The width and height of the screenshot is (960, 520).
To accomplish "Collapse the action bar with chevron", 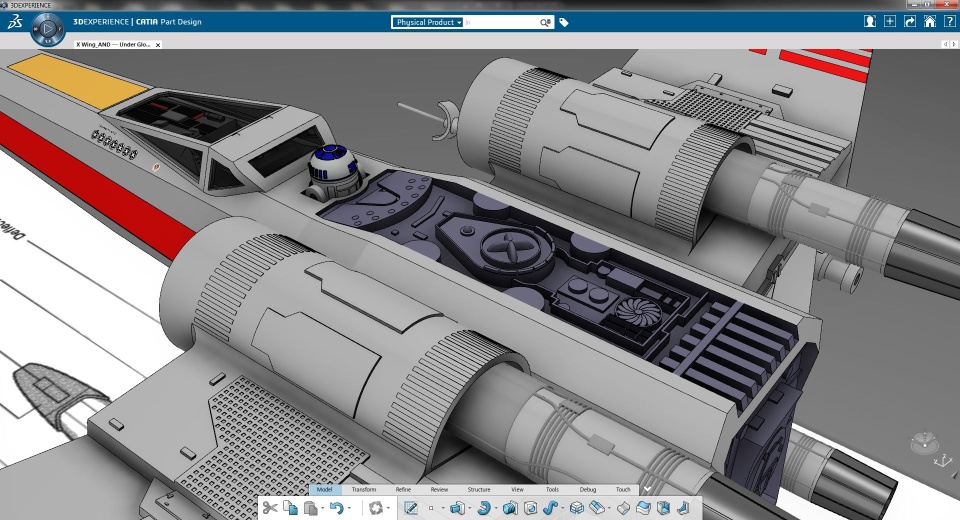I will pos(647,489).
